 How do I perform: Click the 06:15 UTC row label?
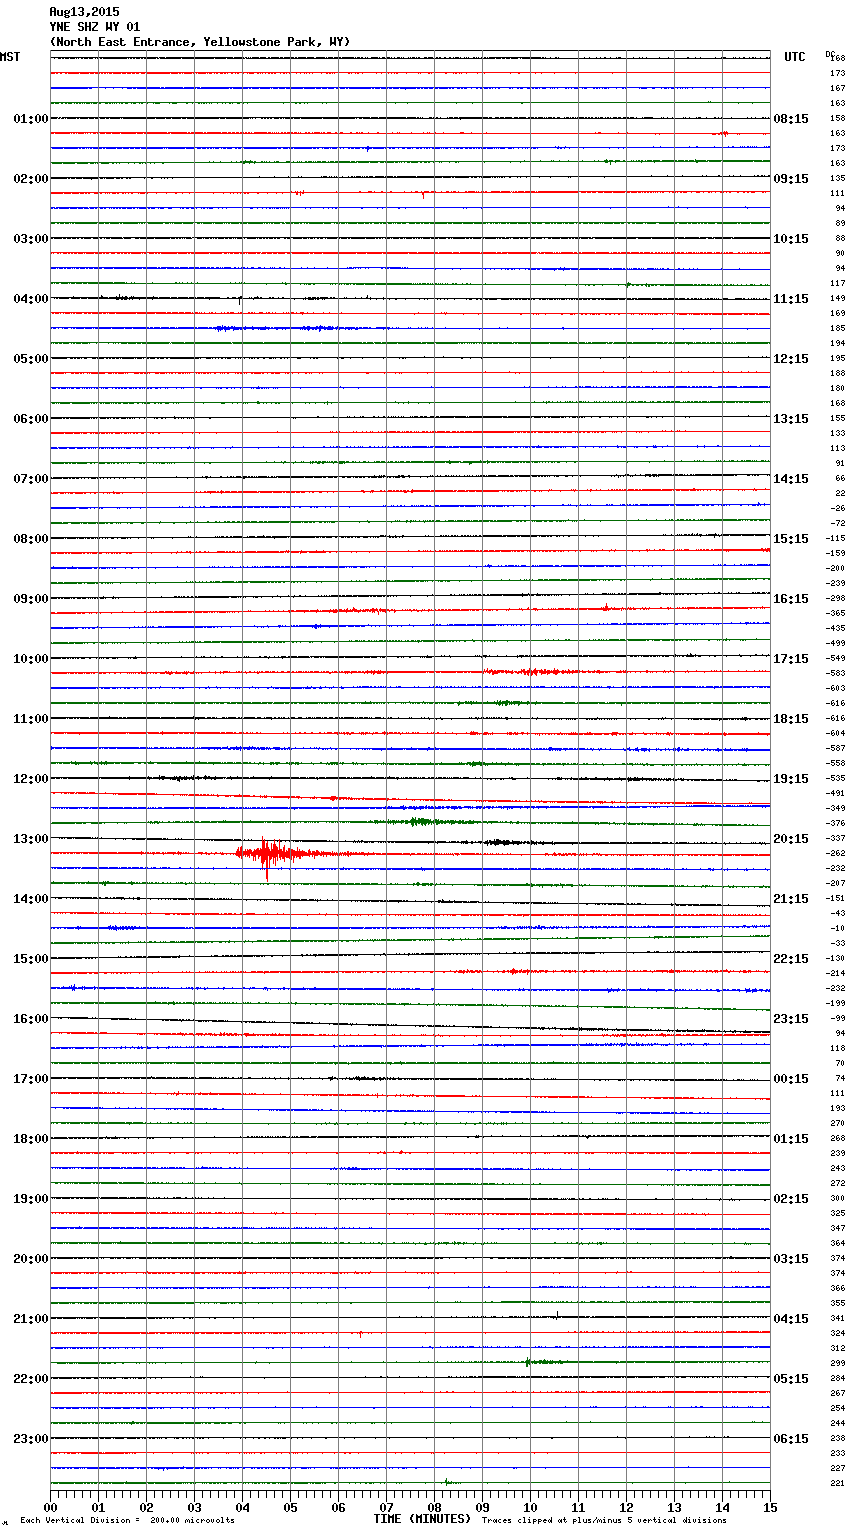[x=791, y=1439]
